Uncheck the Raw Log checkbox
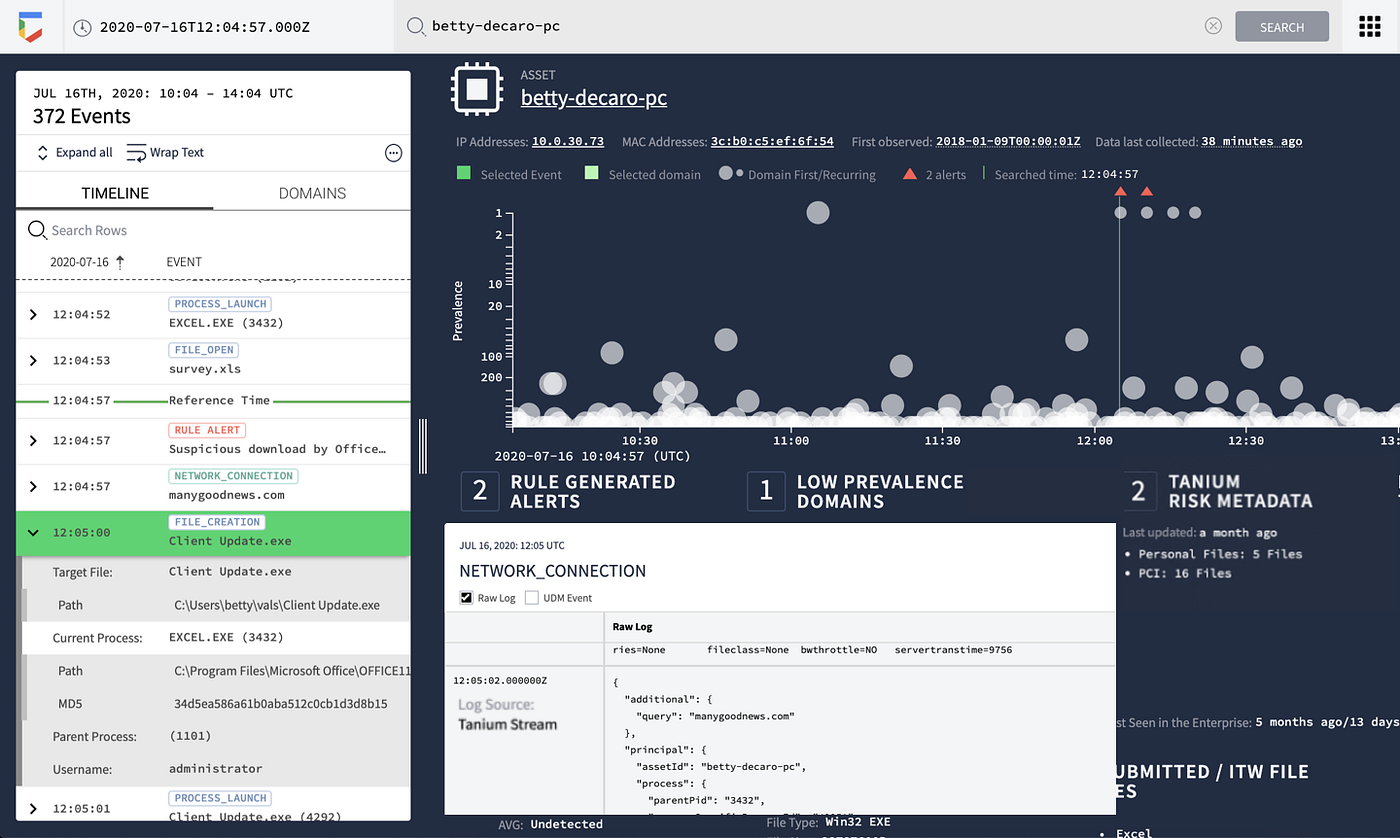 click(x=466, y=598)
